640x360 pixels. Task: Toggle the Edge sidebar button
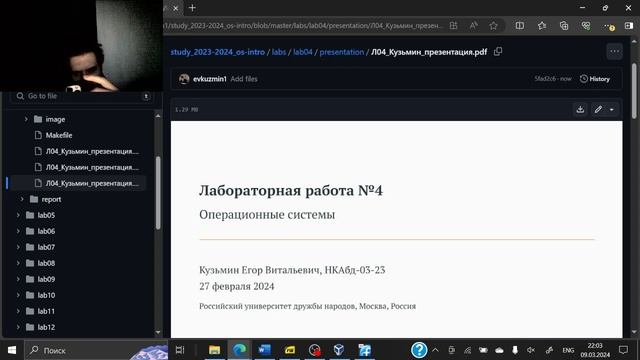pos(629,26)
